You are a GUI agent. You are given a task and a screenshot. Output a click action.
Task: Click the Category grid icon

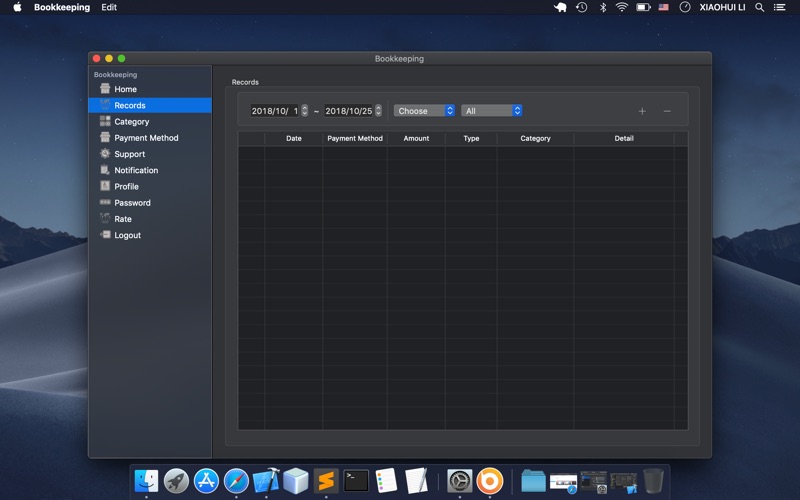click(x=105, y=121)
